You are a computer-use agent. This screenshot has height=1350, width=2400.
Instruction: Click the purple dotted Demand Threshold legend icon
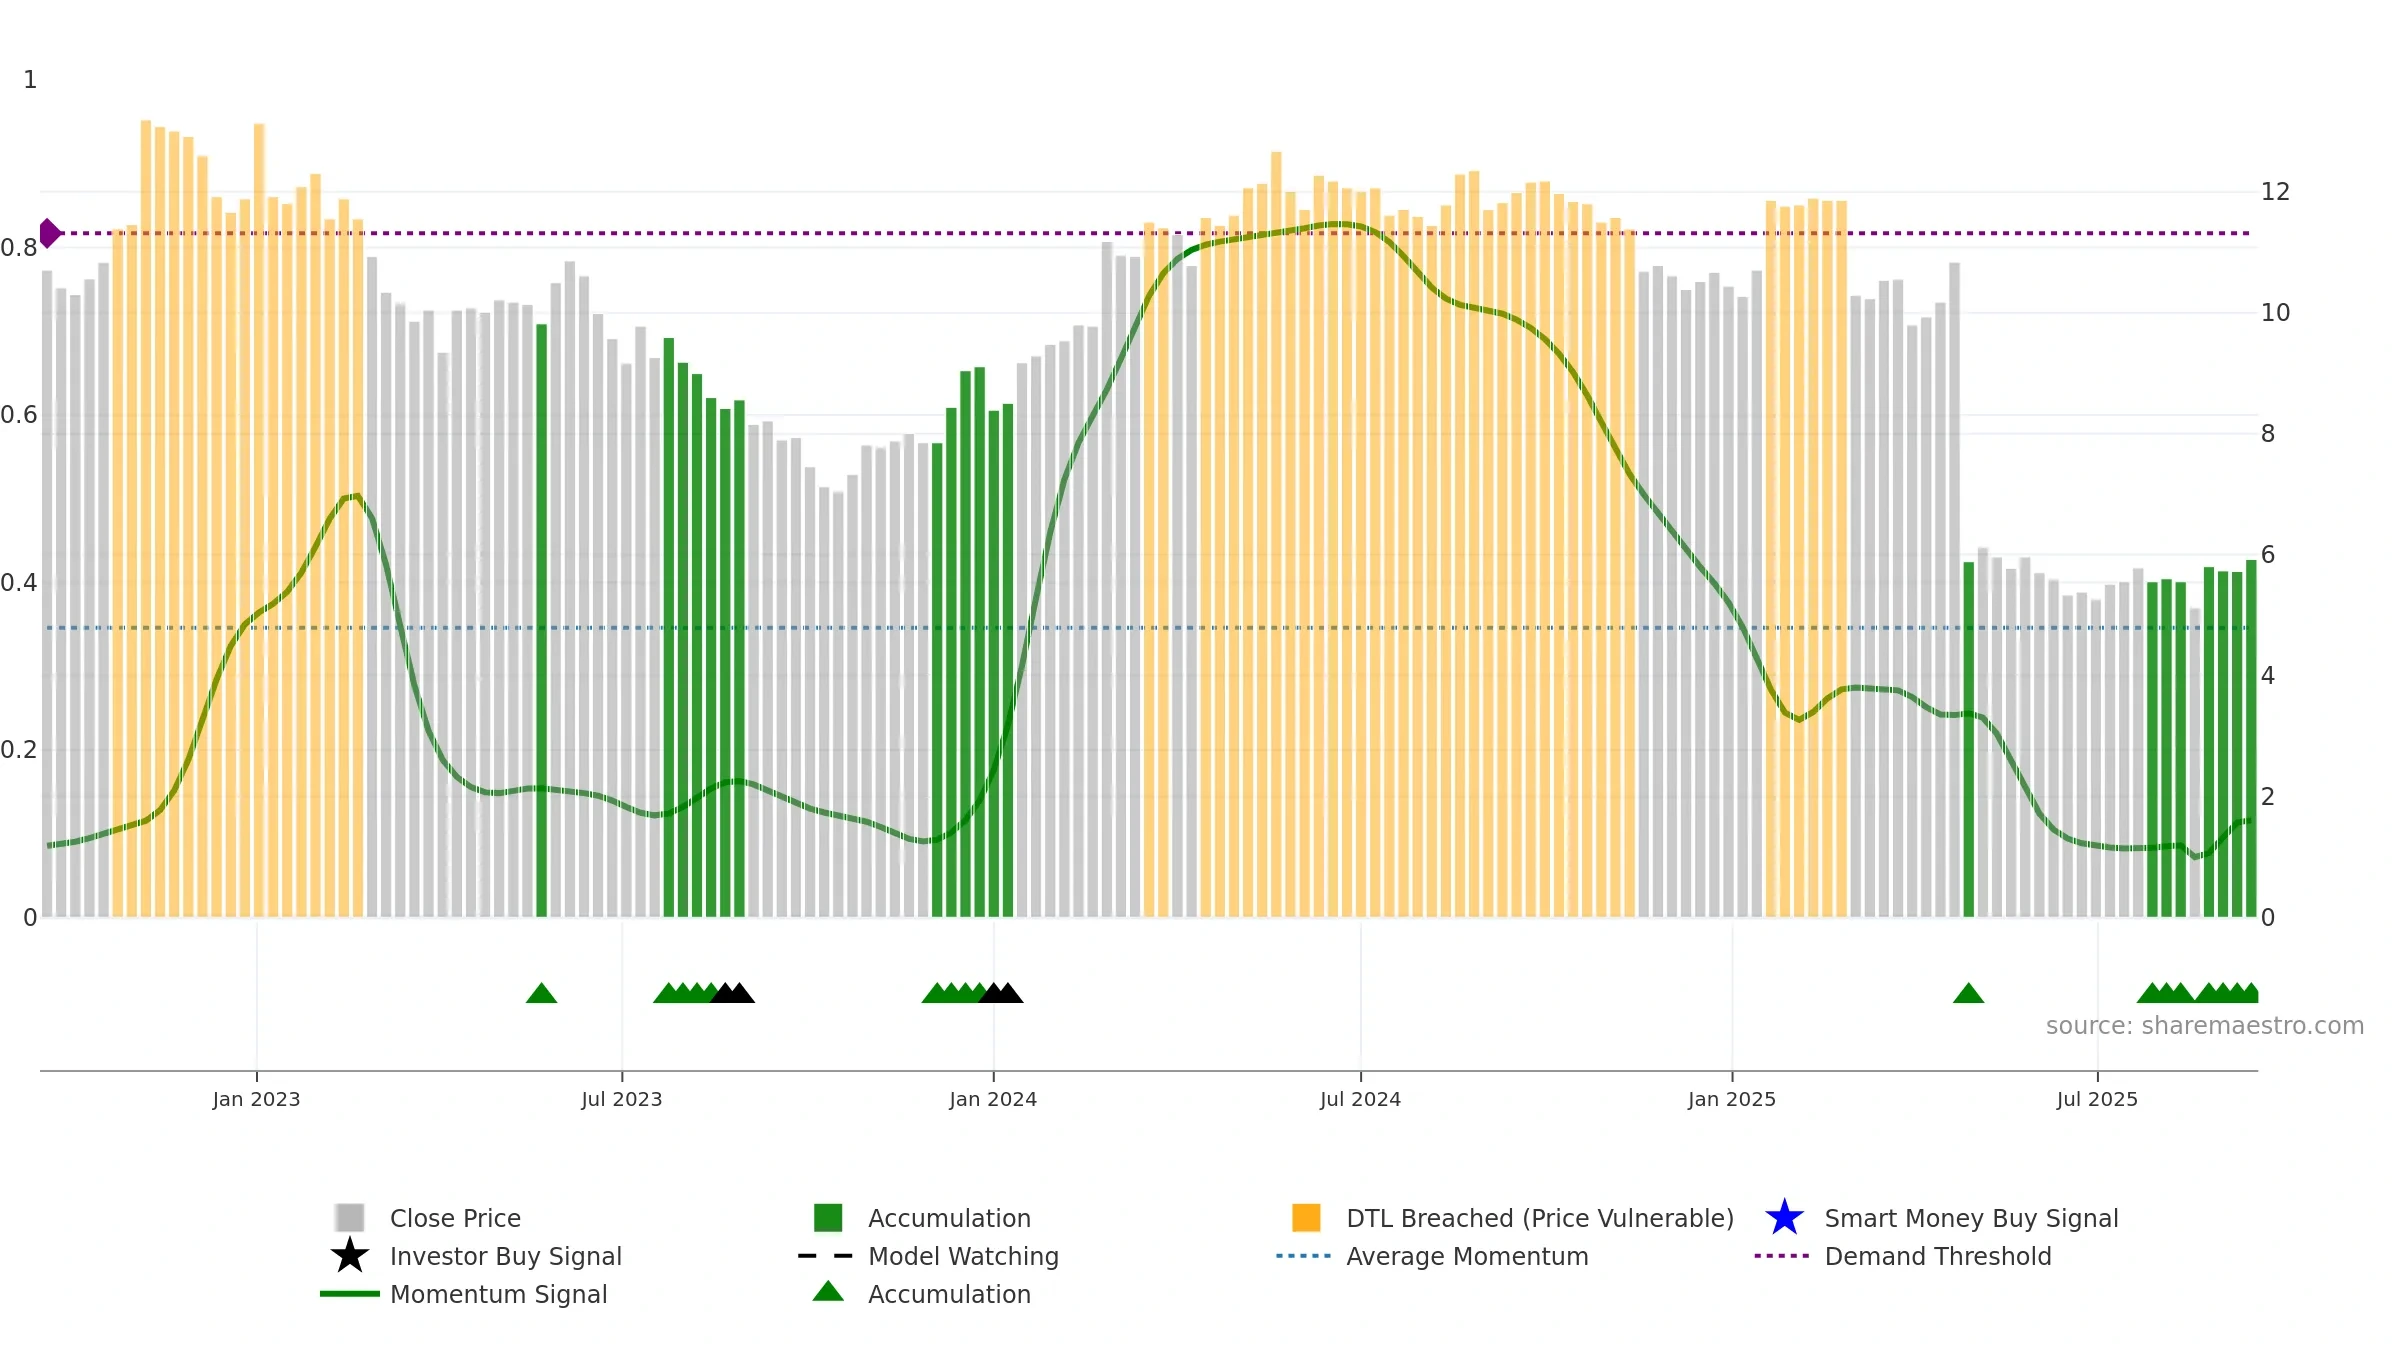pos(1782,1256)
